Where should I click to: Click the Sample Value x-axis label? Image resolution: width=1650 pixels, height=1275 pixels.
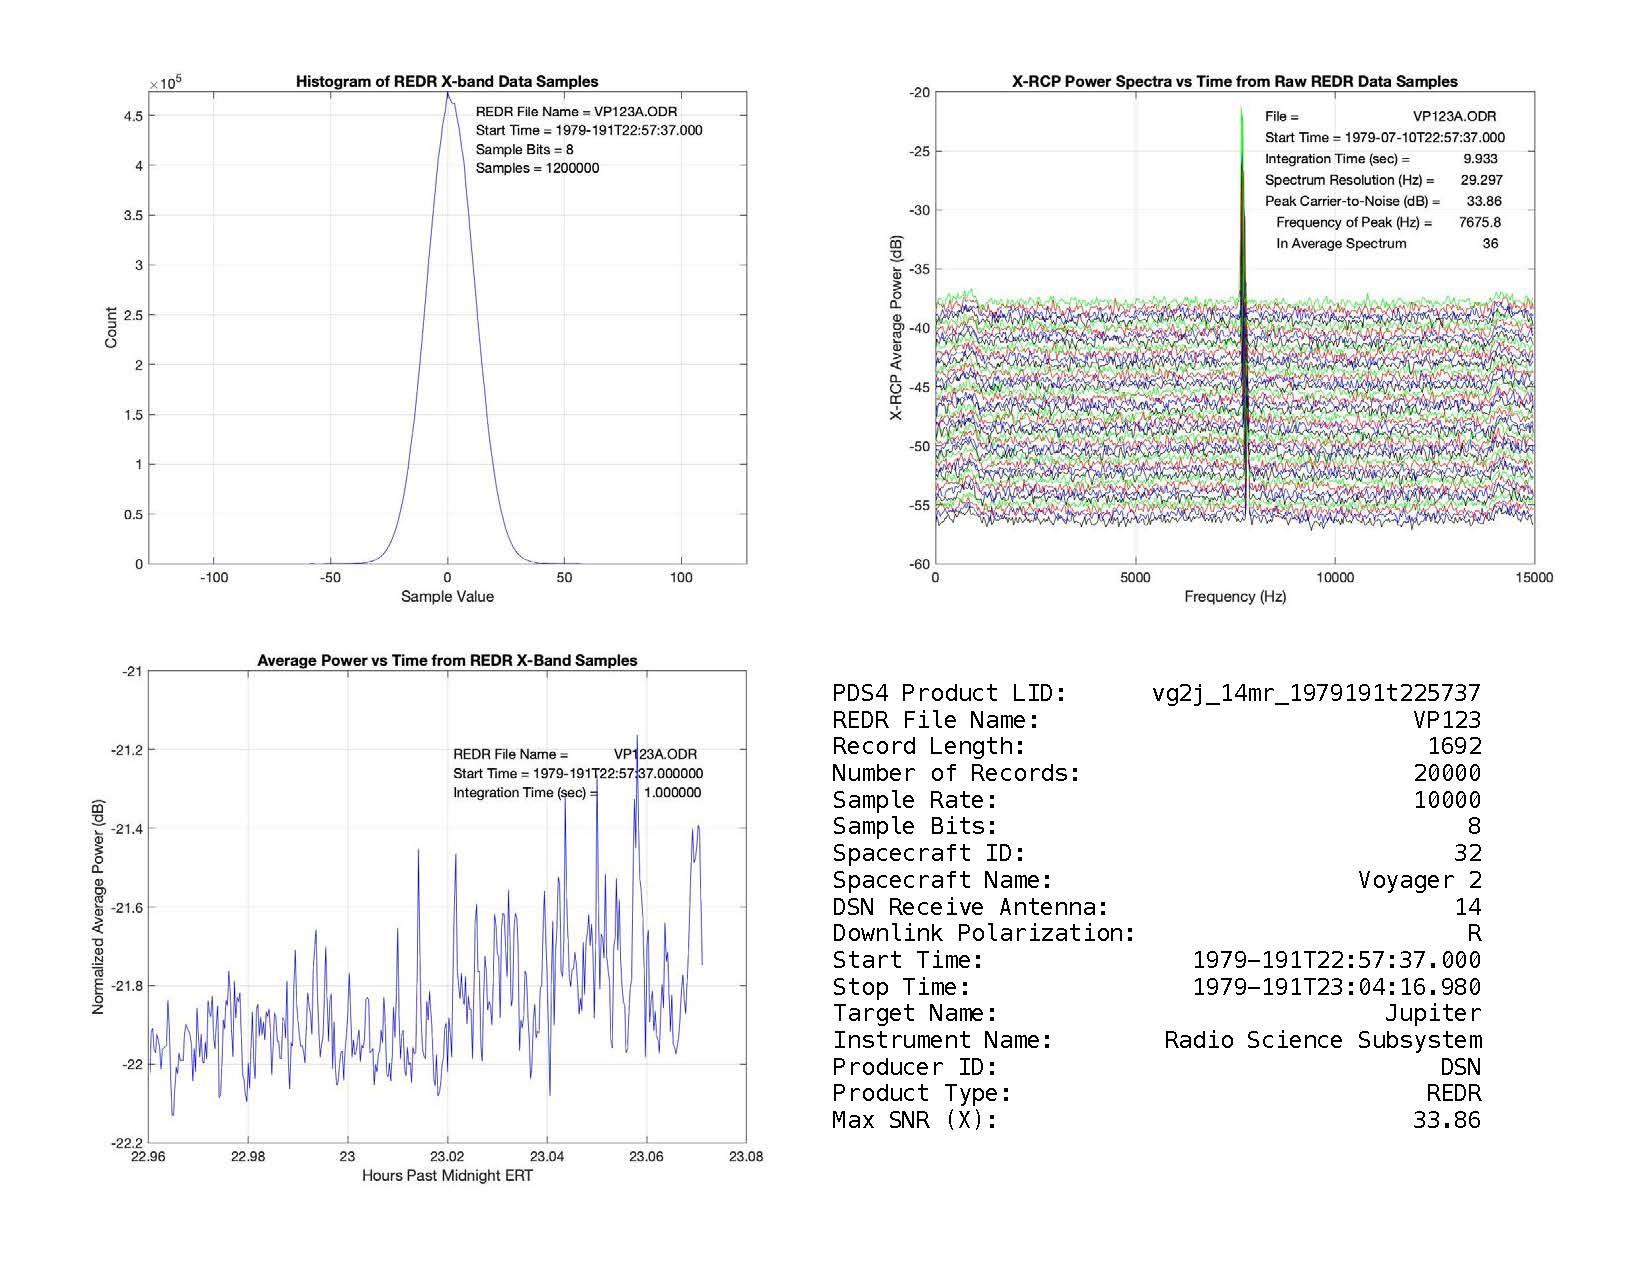[447, 597]
